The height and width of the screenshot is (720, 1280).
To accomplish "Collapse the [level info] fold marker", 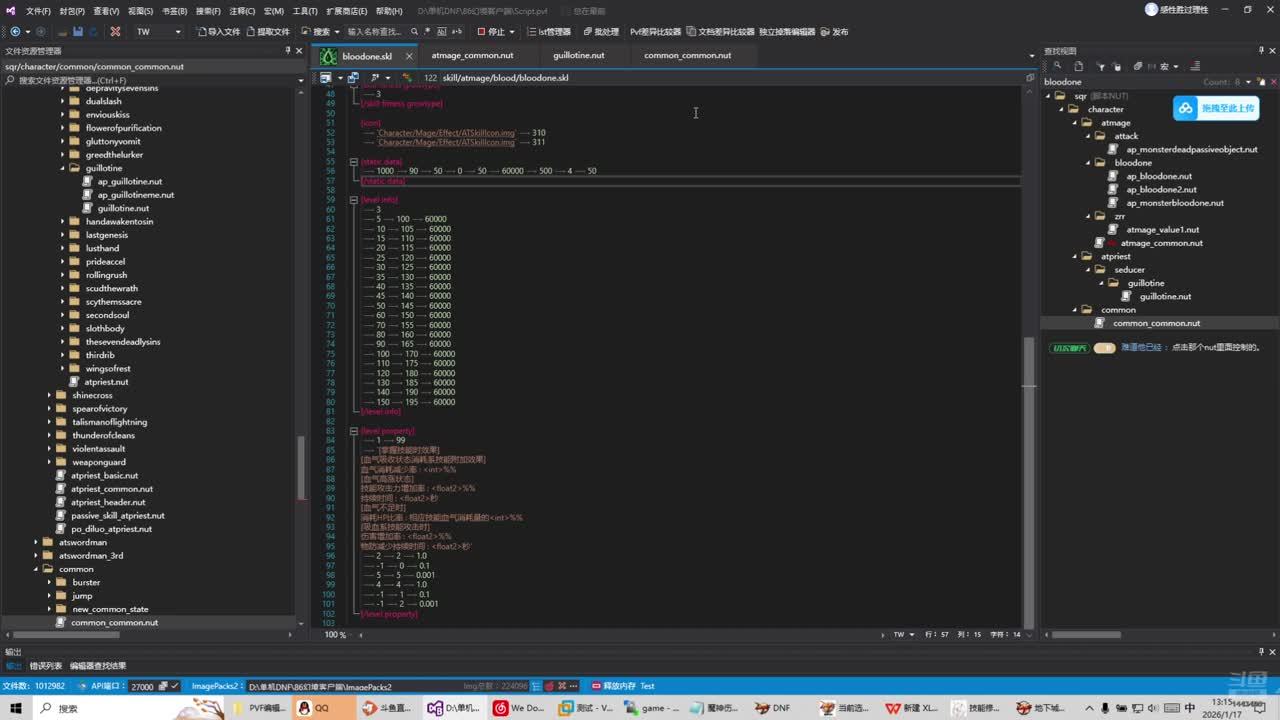I will click(x=353, y=200).
